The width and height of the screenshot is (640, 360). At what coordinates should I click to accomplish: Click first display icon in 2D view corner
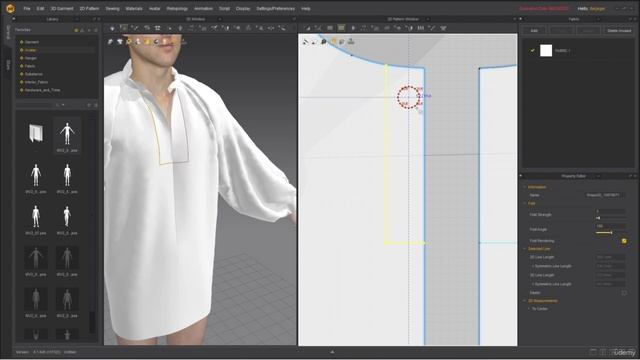coord(306,42)
